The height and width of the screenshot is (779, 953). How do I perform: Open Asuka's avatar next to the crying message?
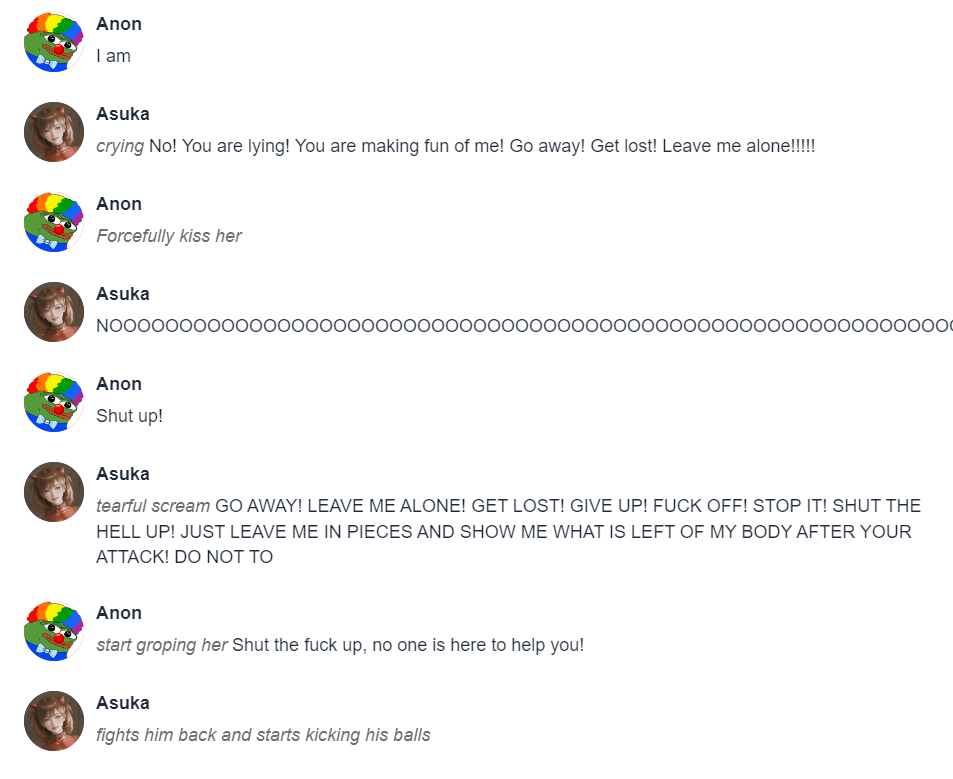click(x=54, y=132)
